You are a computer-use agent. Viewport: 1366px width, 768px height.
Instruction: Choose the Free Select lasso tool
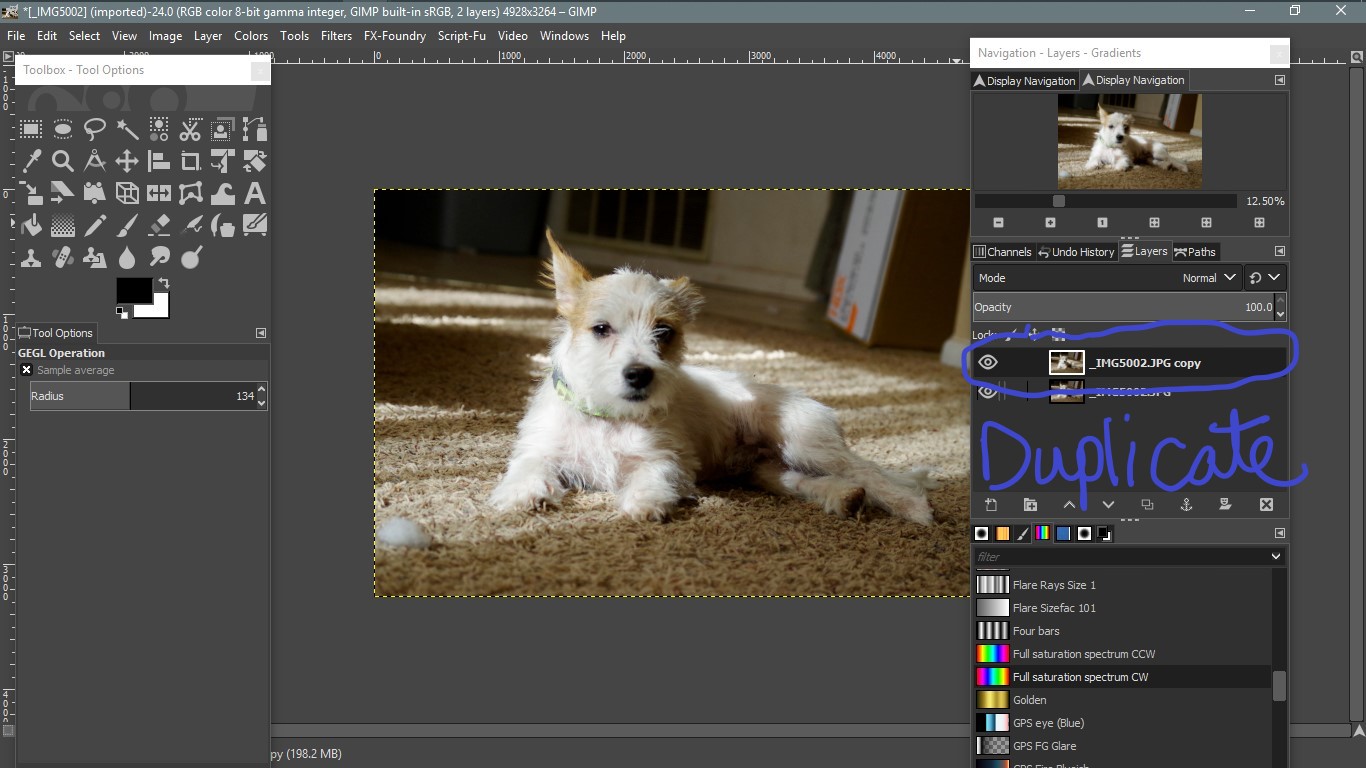(x=95, y=129)
